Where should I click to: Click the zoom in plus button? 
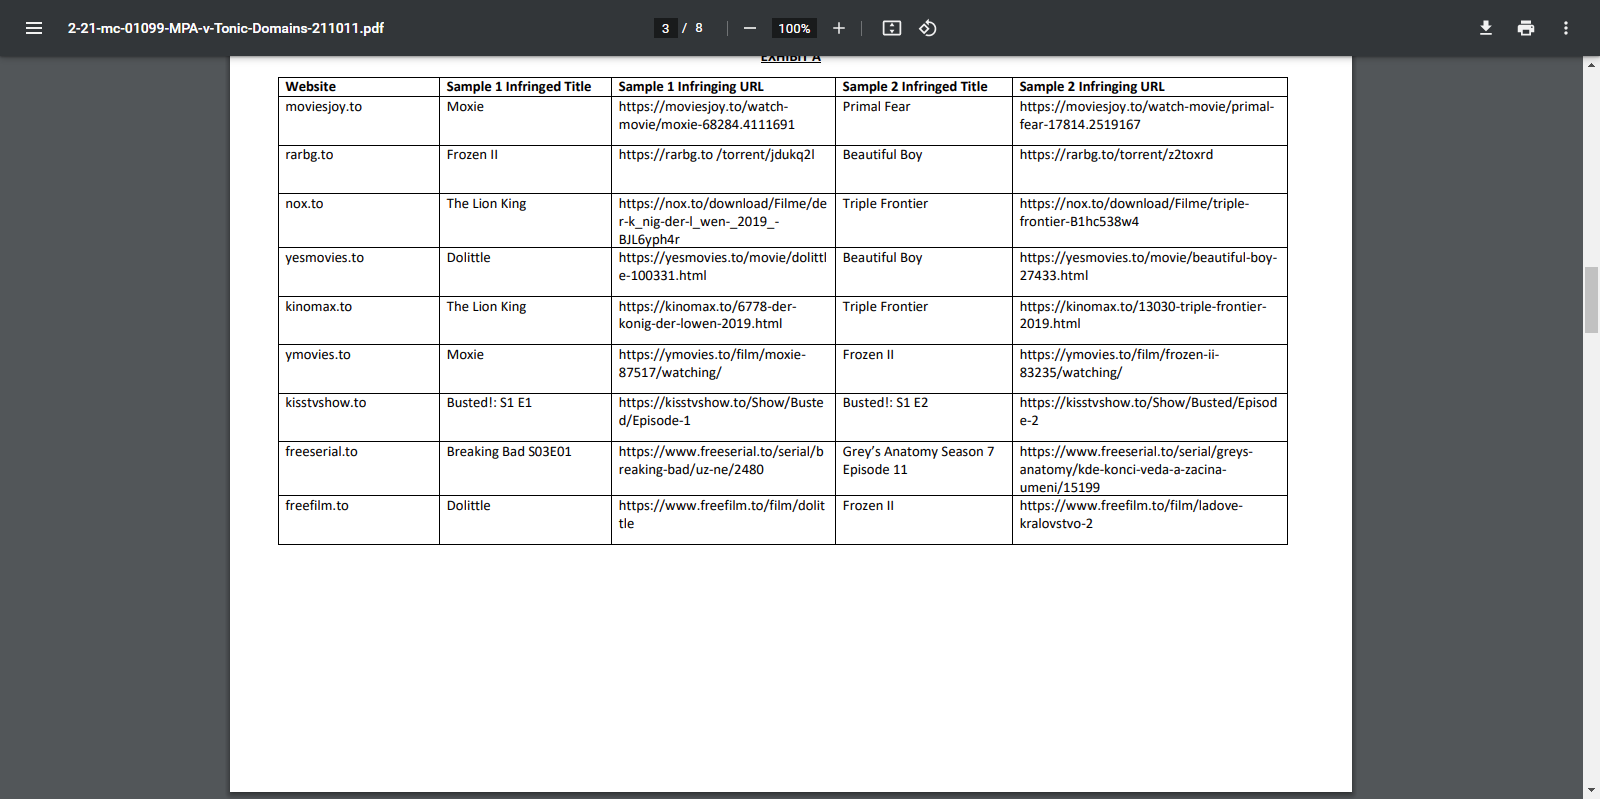pyautogui.click(x=839, y=28)
